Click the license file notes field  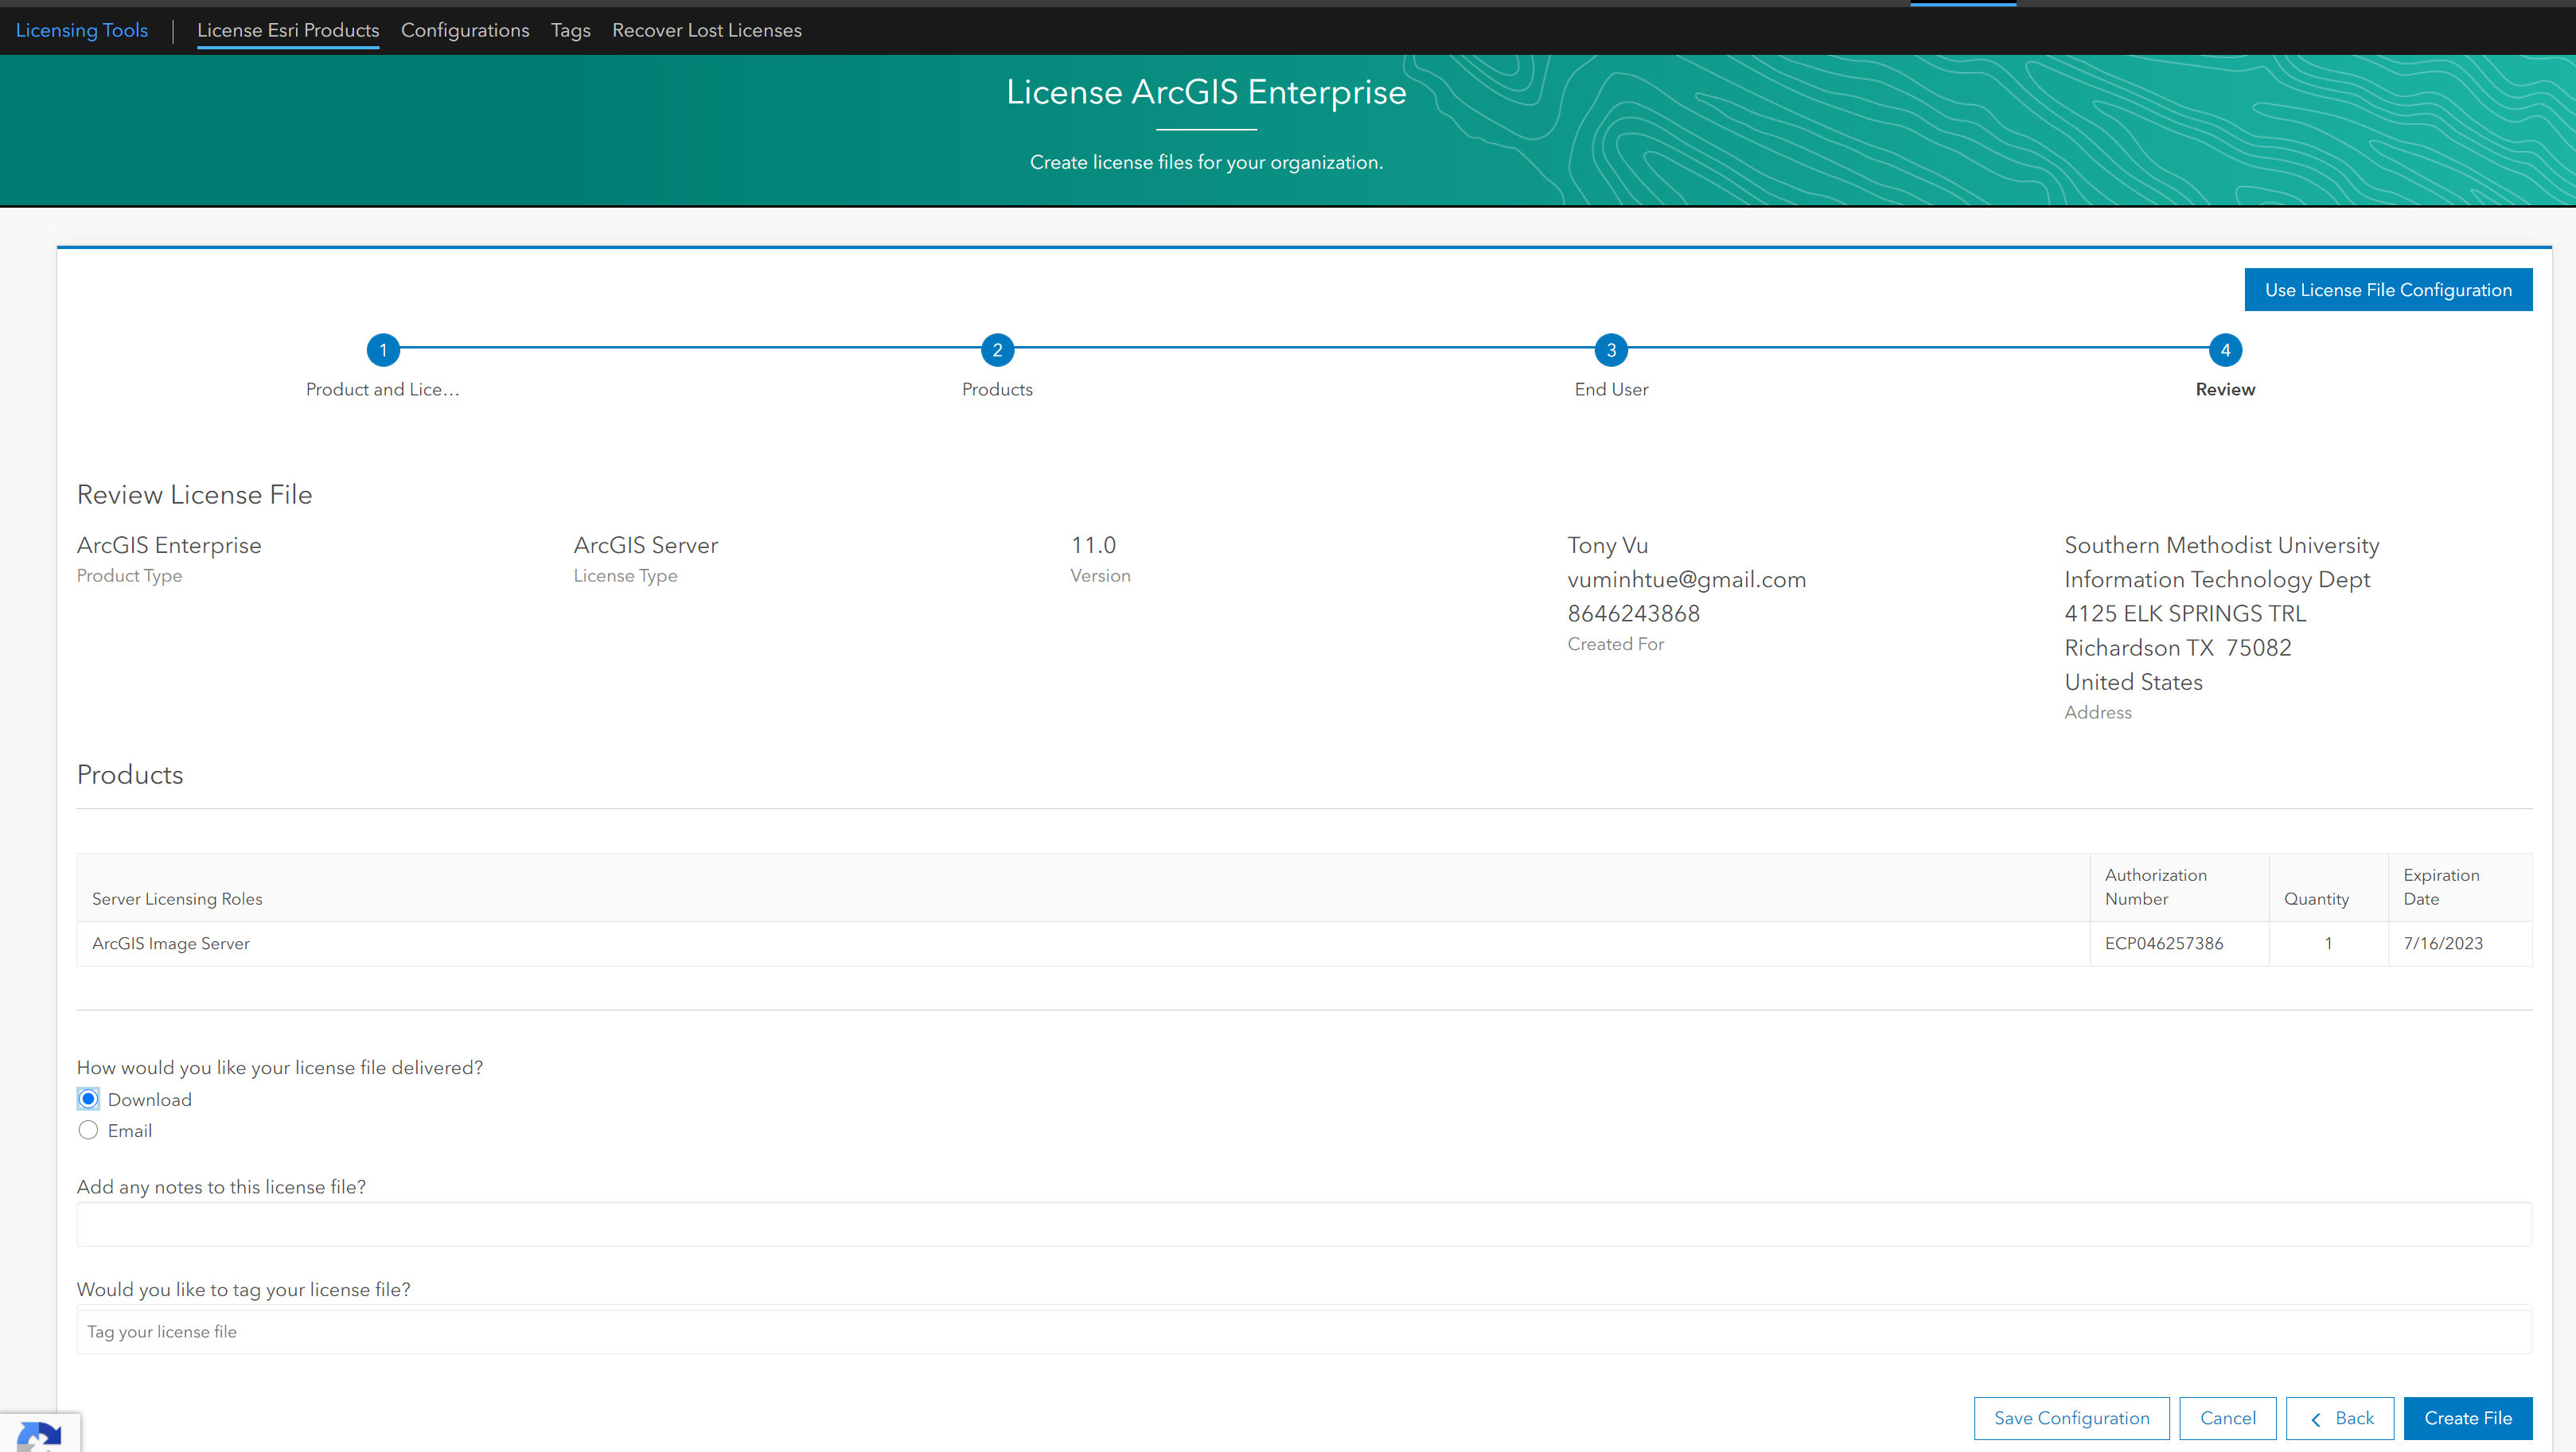tap(1304, 1224)
